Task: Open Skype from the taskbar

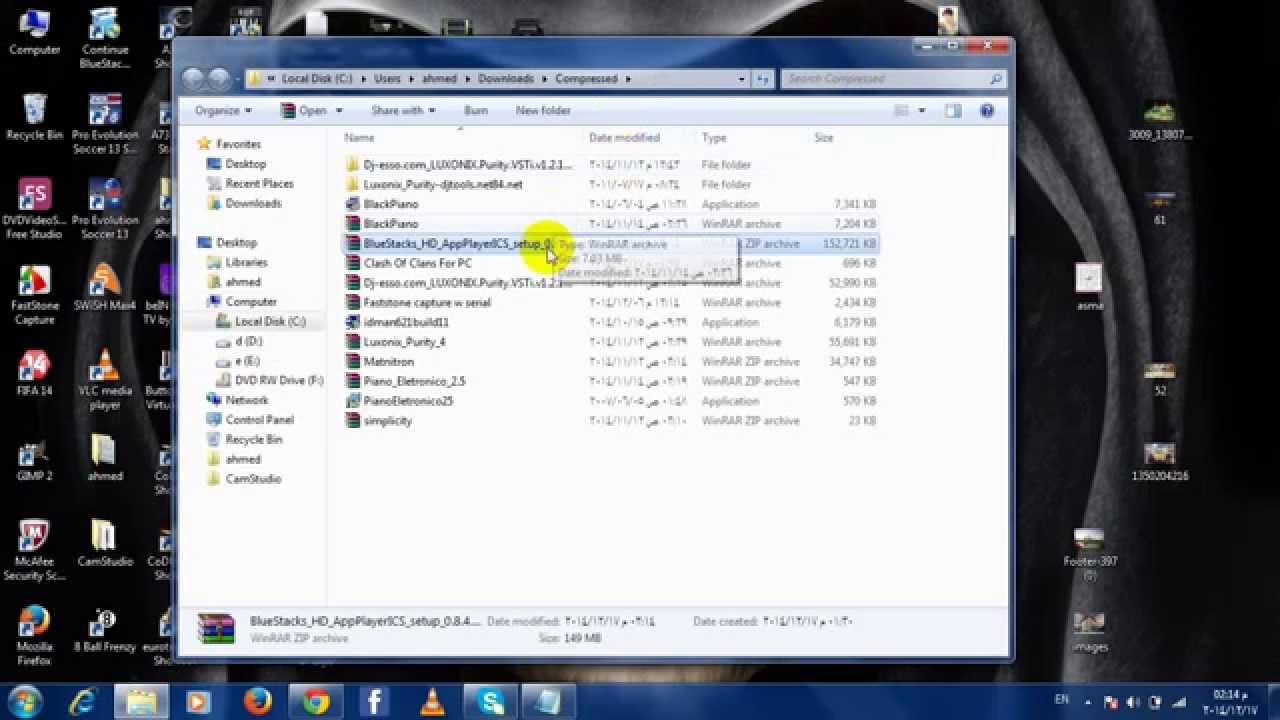Action: pyautogui.click(x=492, y=702)
